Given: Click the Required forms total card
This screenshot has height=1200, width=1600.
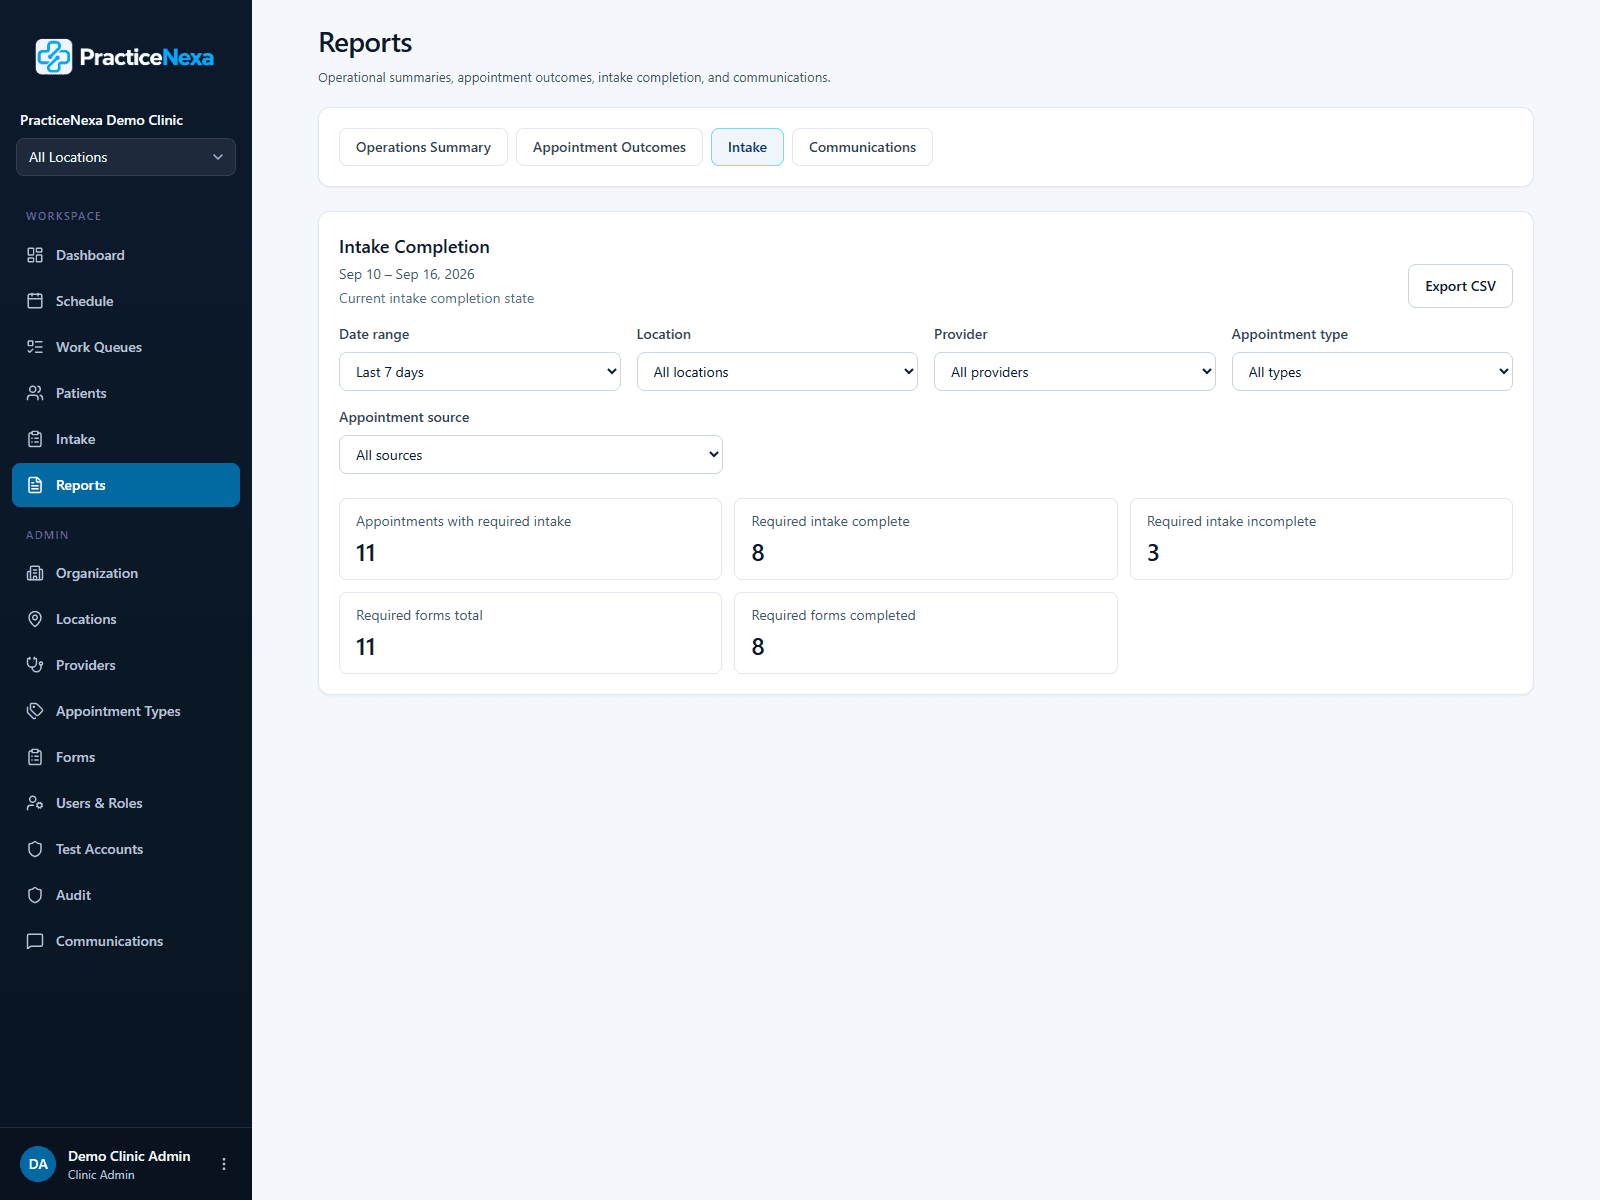Looking at the screenshot, I should [x=530, y=633].
